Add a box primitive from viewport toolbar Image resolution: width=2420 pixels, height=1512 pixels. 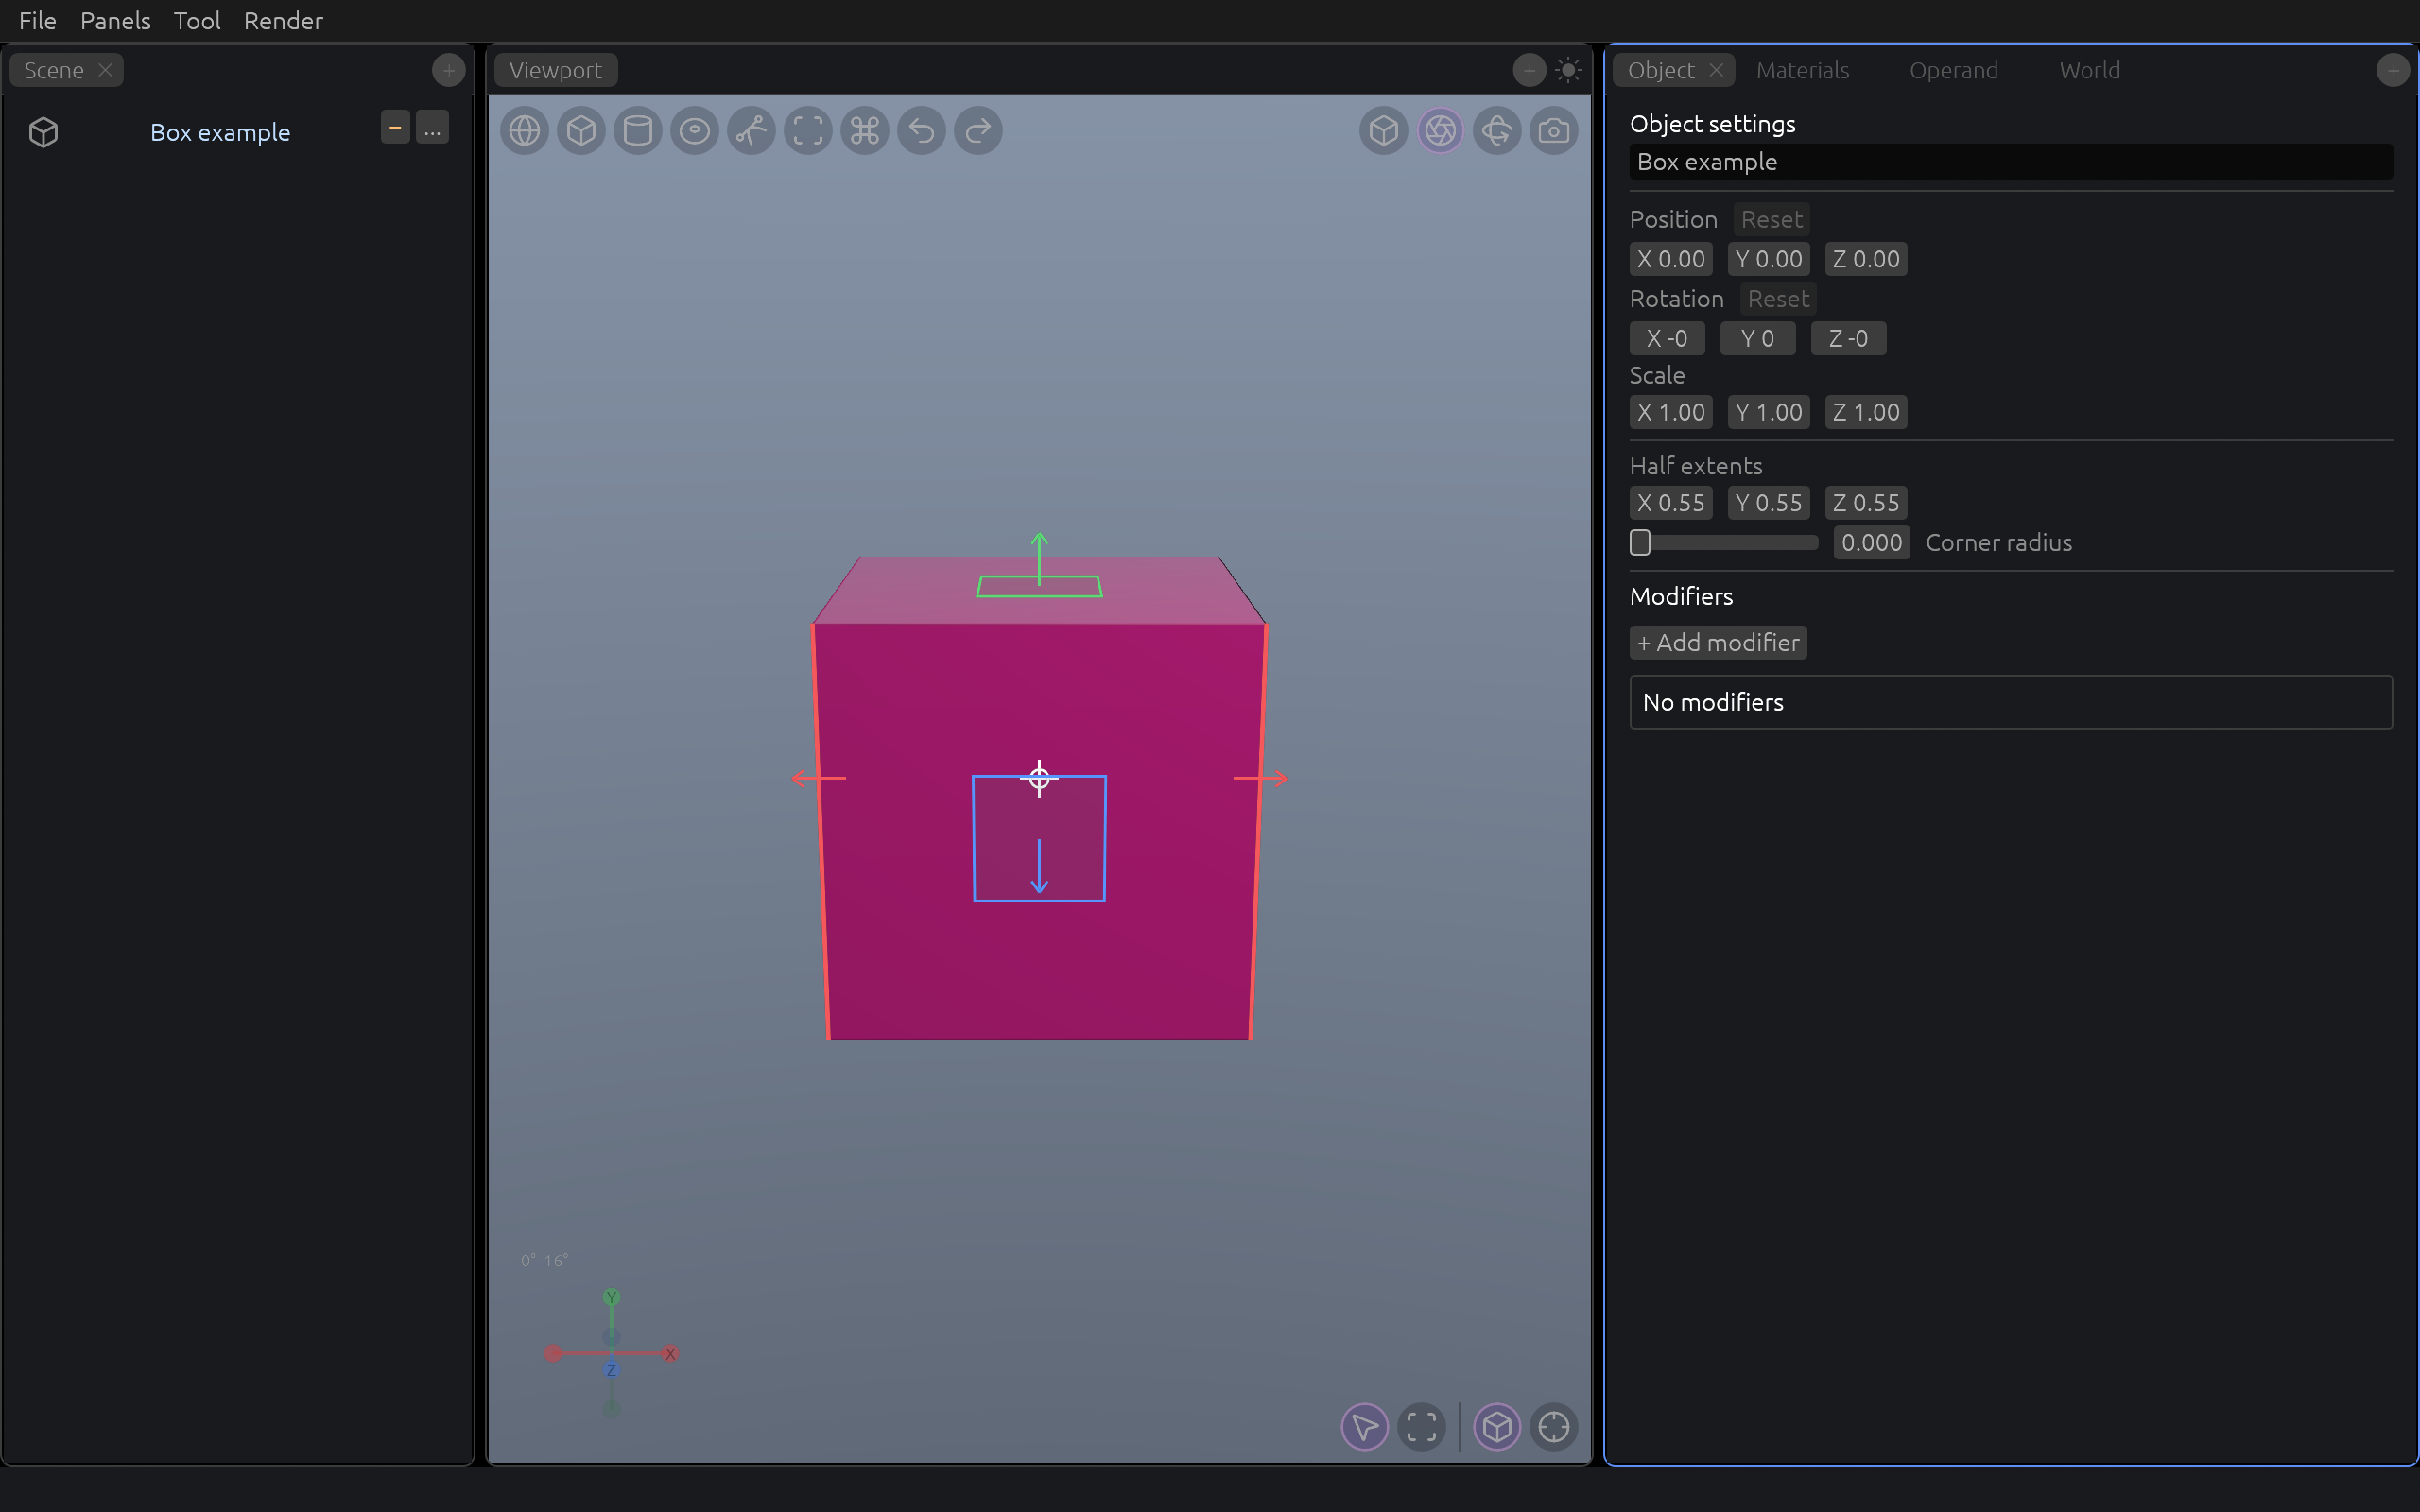coord(581,131)
